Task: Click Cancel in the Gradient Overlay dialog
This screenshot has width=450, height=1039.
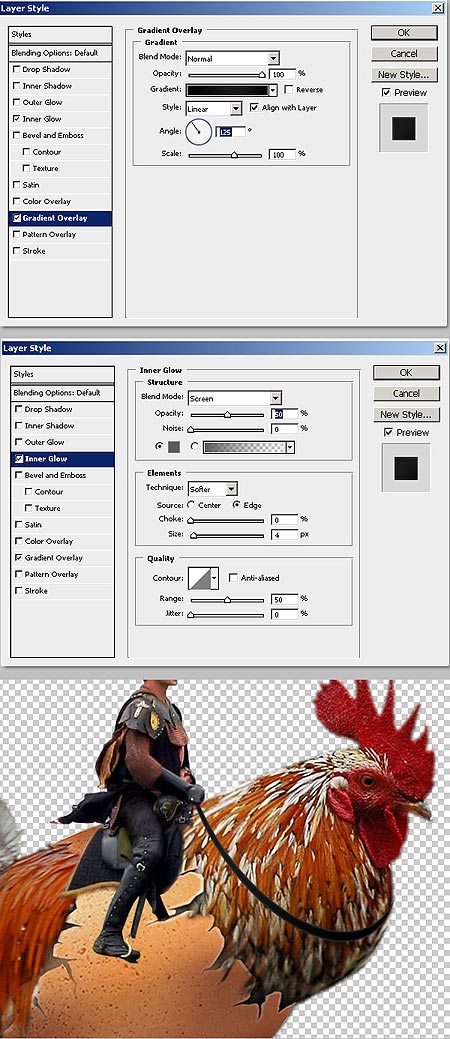Action: coord(404,54)
